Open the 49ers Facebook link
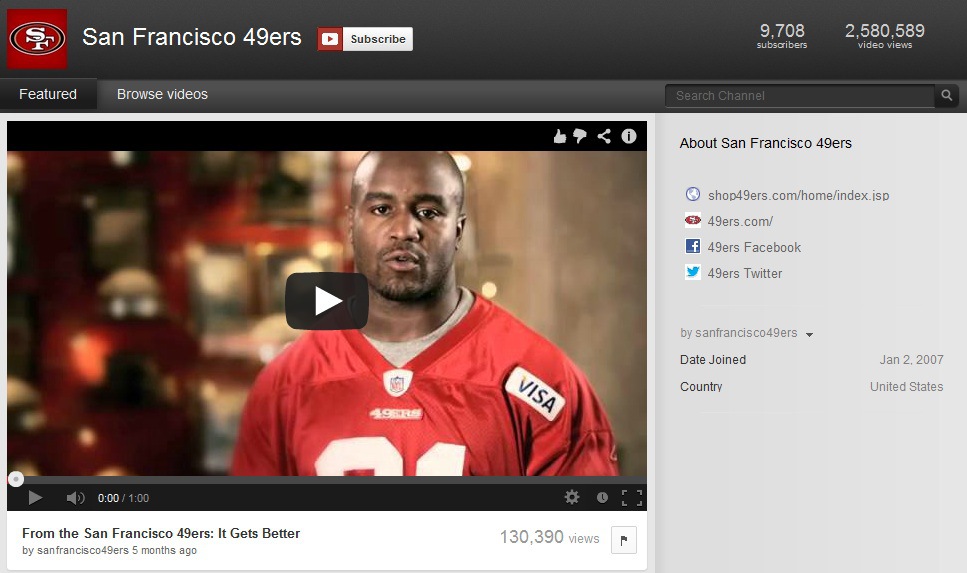Screen dimensions: 967x573 point(754,247)
